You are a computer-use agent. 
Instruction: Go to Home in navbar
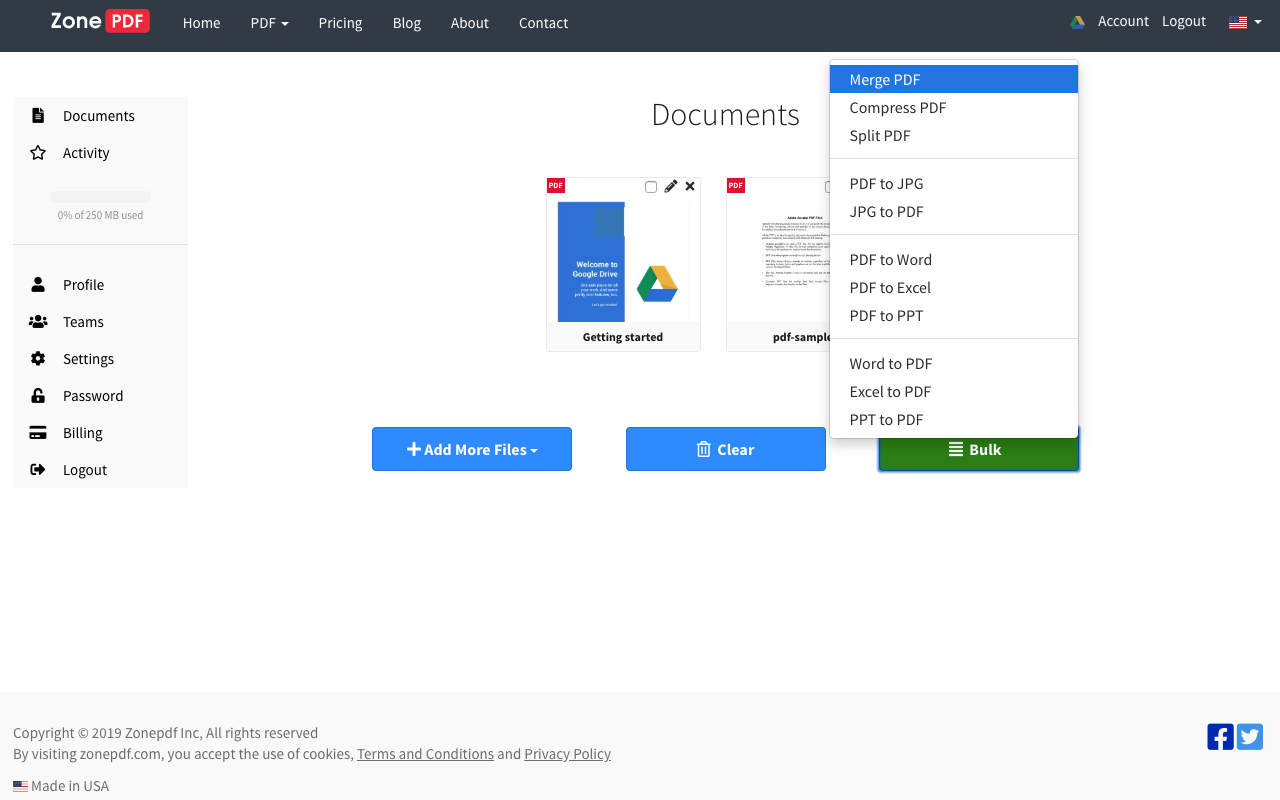[x=201, y=22]
